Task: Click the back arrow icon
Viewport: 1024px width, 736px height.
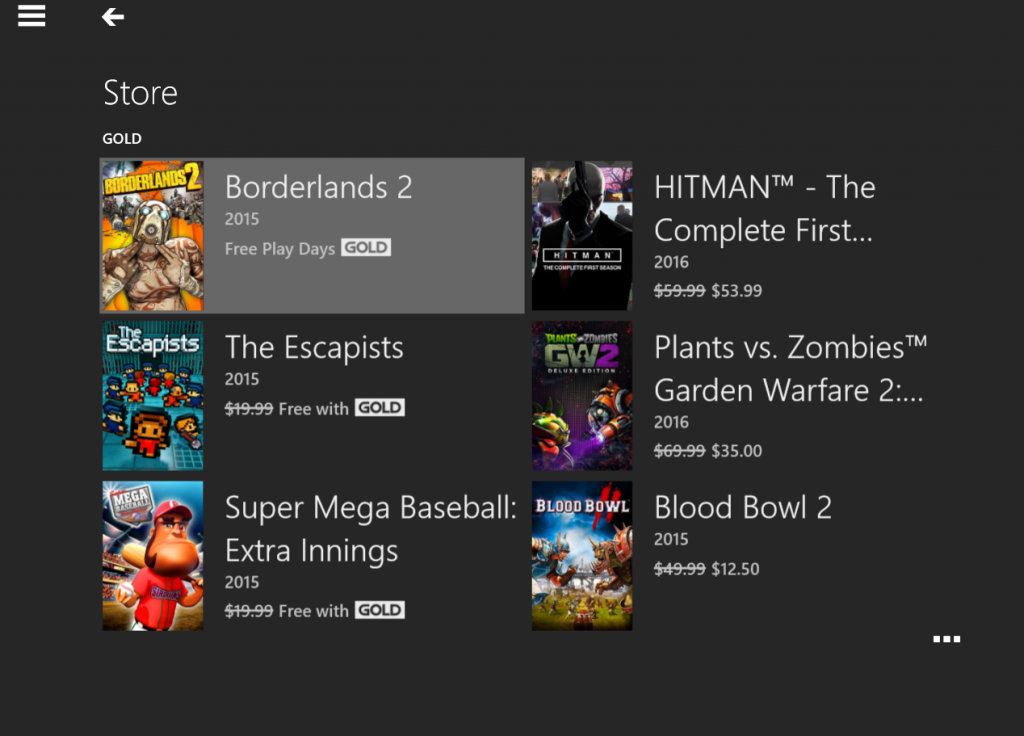Action: pyautogui.click(x=112, y=16)
